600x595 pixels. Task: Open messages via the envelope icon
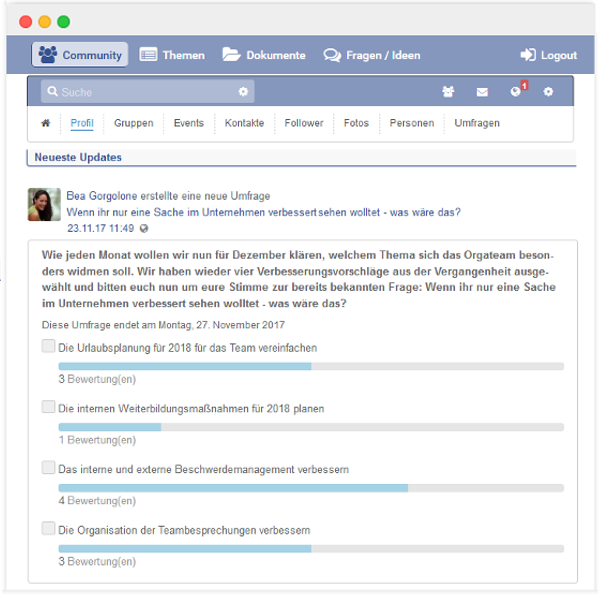click(482, 92)
